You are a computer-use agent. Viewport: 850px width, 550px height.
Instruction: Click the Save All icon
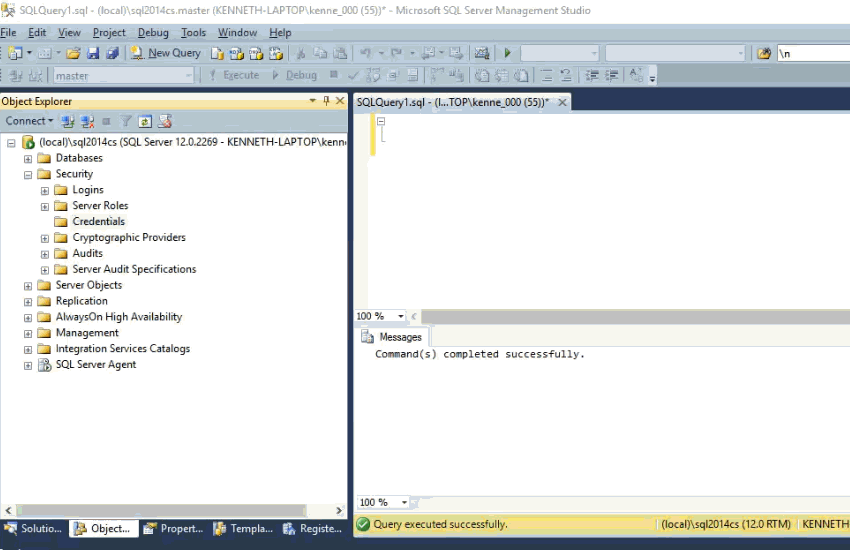click(112, 53)
